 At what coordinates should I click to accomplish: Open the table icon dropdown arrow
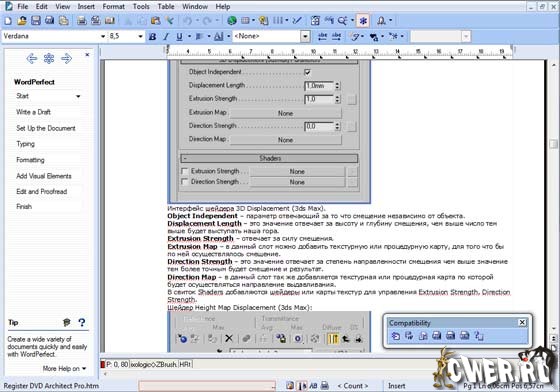click(253, 21)
